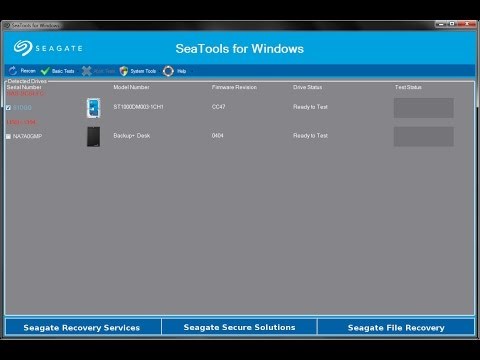The width and height of the screenshot is (480, 360).
Task: Click the Serial Number column header
Action: [24, 87]
